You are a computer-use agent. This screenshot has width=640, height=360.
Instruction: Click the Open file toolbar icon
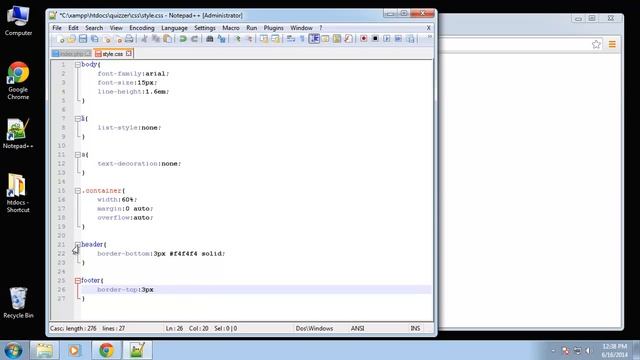coord(71,39)
